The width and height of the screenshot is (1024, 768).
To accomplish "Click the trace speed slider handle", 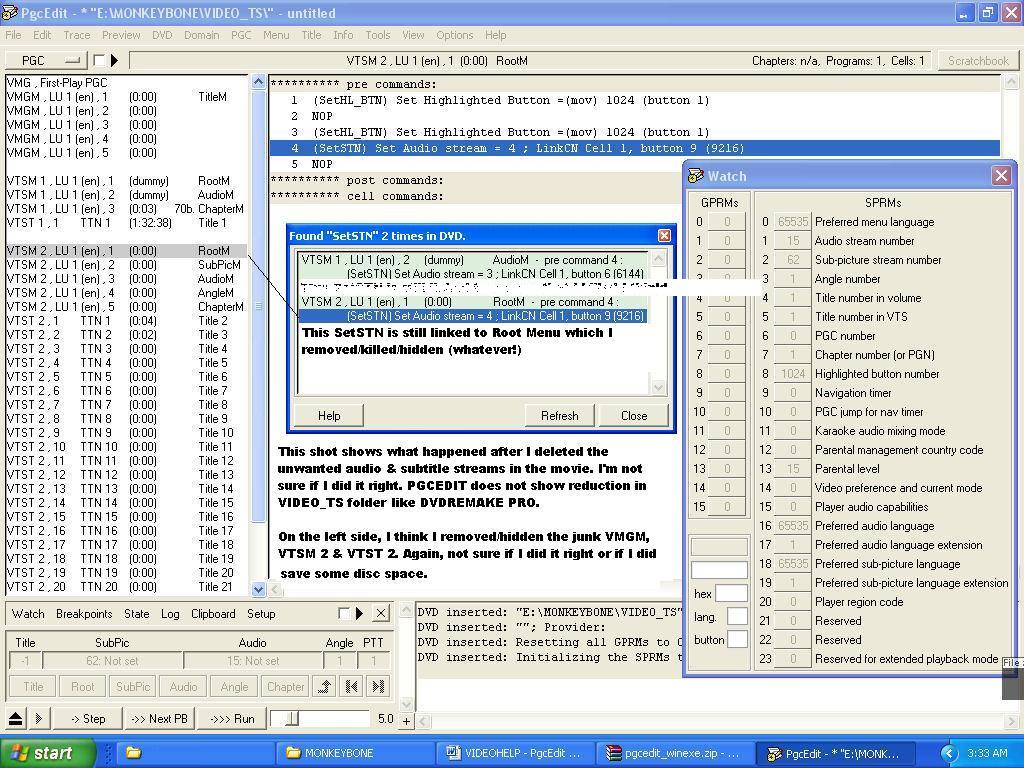I will [292, 719].
